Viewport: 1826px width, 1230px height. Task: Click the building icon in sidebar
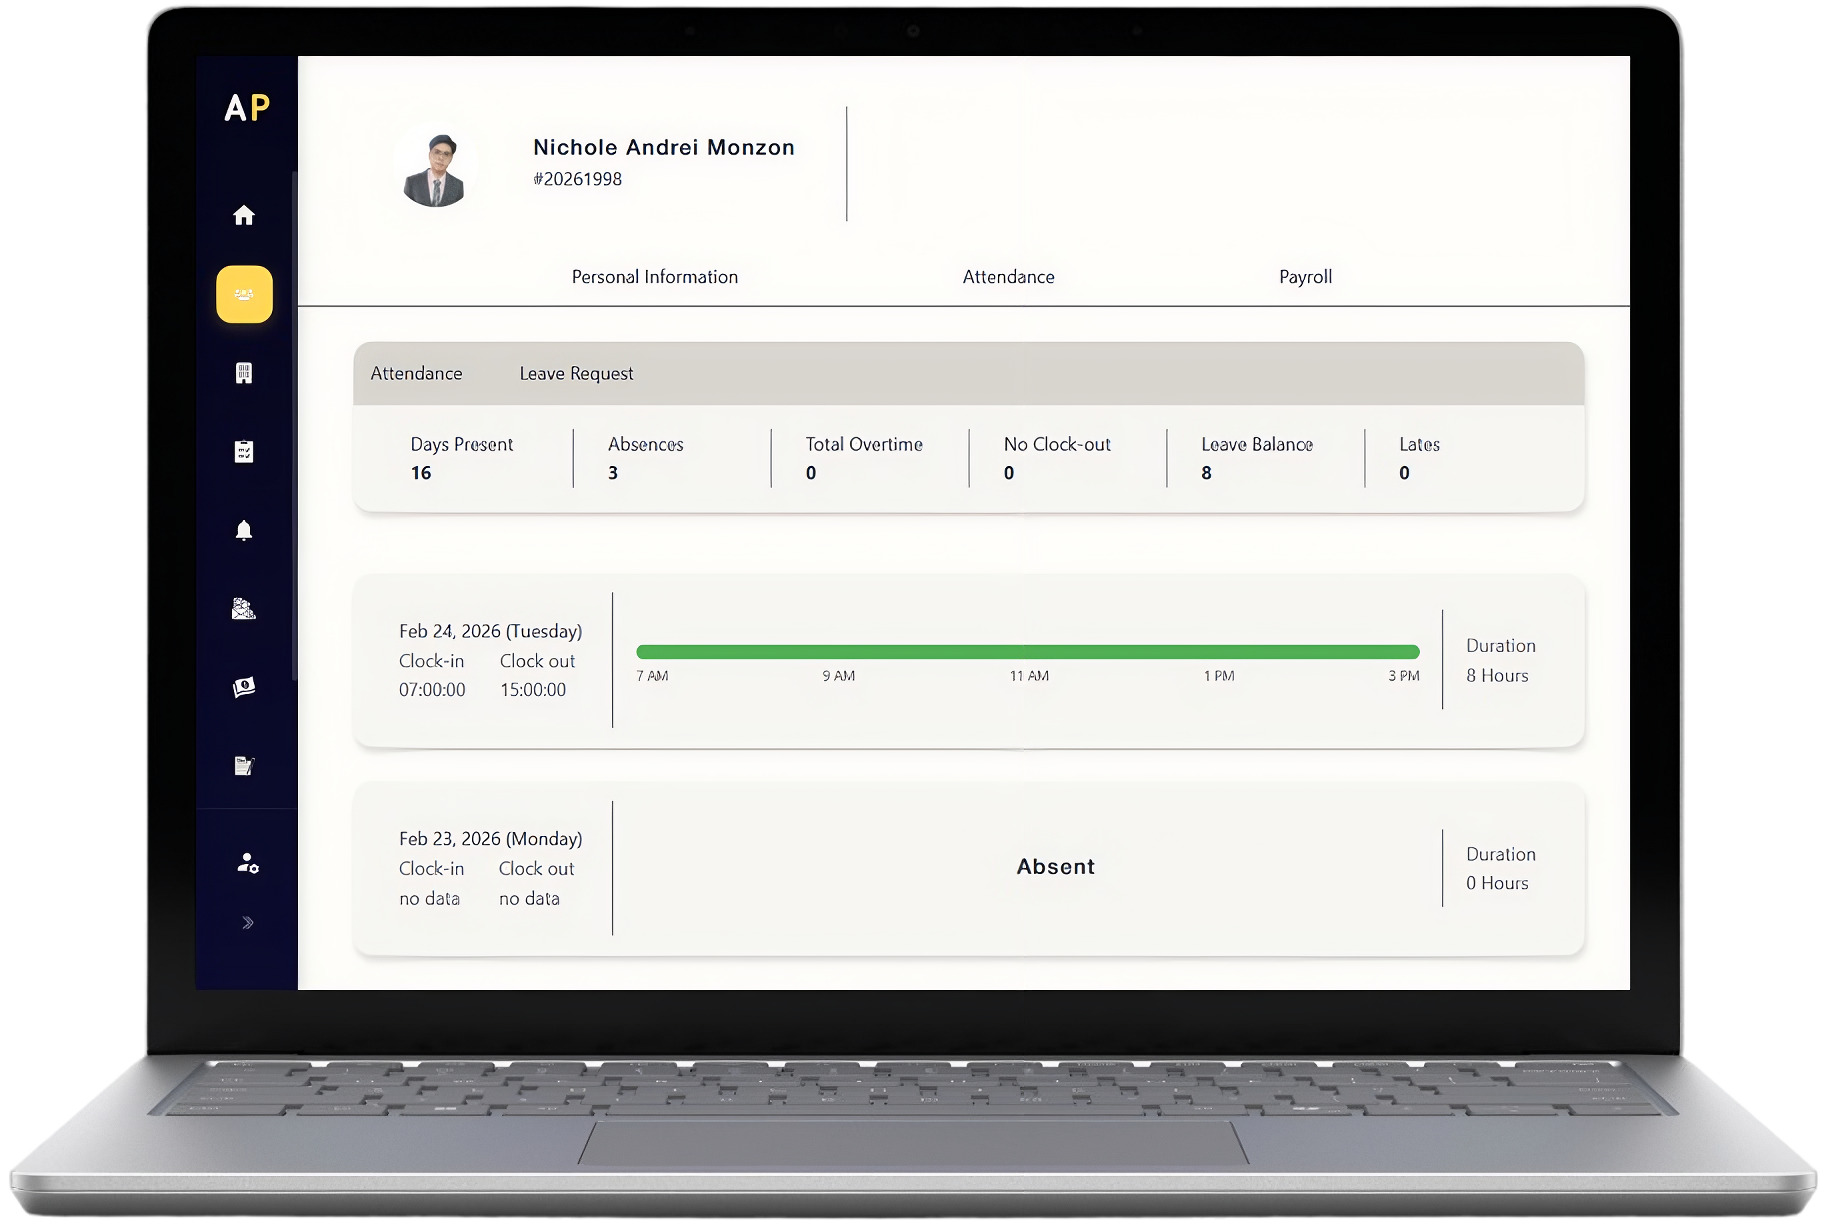pyautogui.click(x=244, y=373)
